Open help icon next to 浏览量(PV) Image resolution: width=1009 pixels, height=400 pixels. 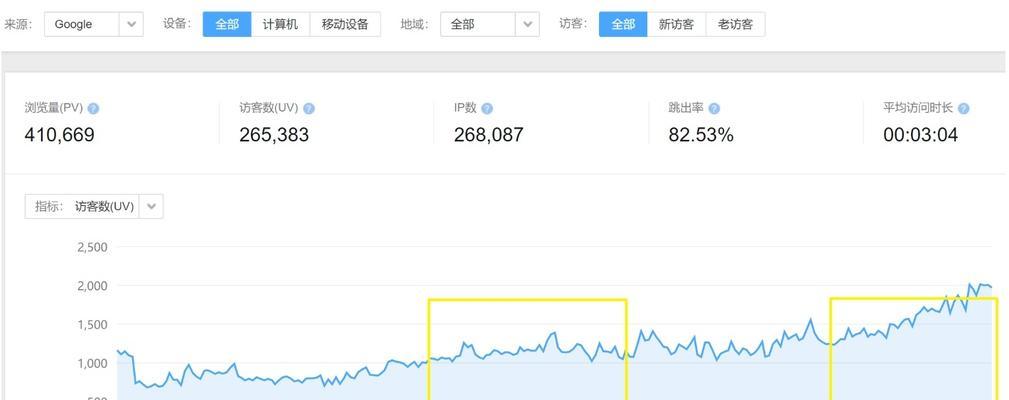93,109
